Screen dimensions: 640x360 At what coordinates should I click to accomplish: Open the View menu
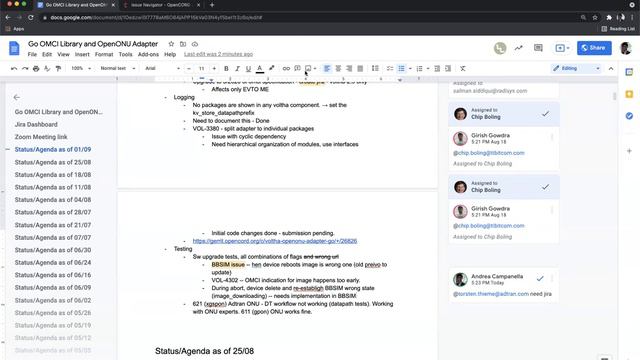pyautogui.click(x=63, y=54)
